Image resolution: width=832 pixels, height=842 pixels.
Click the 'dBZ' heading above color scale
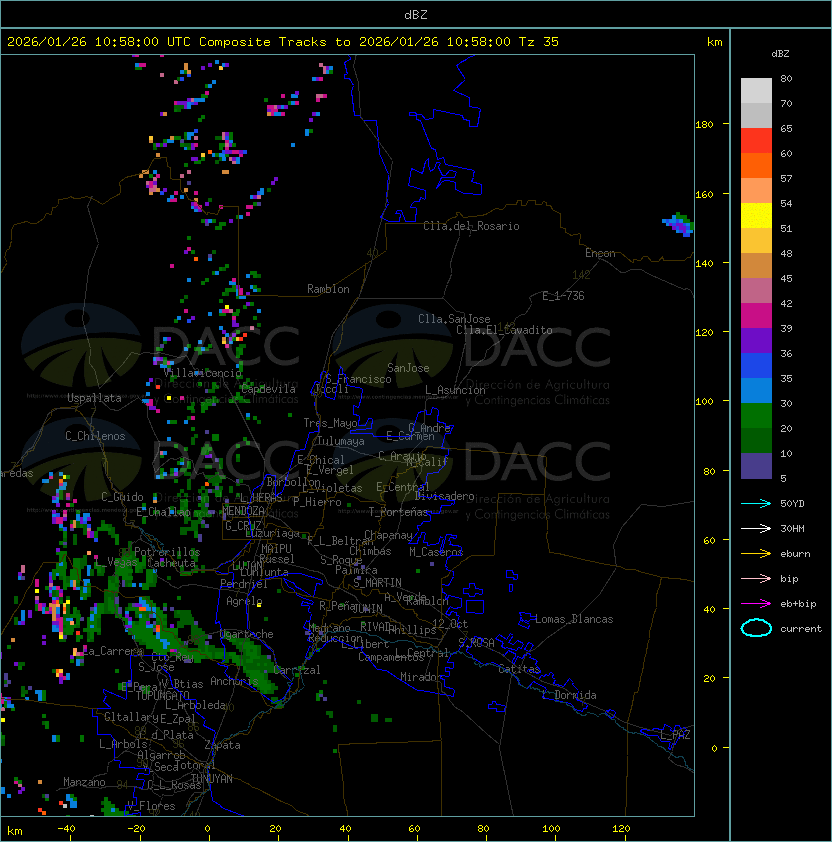point(780,54)
